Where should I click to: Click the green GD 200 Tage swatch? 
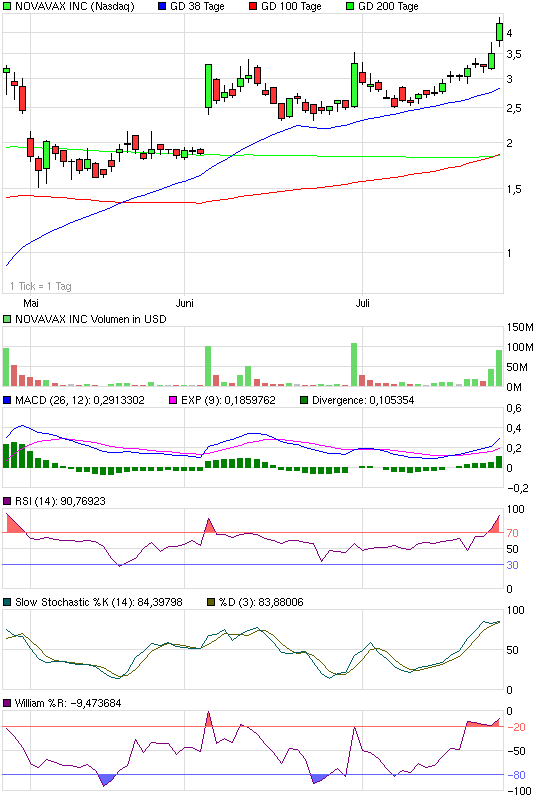[350, 7]
